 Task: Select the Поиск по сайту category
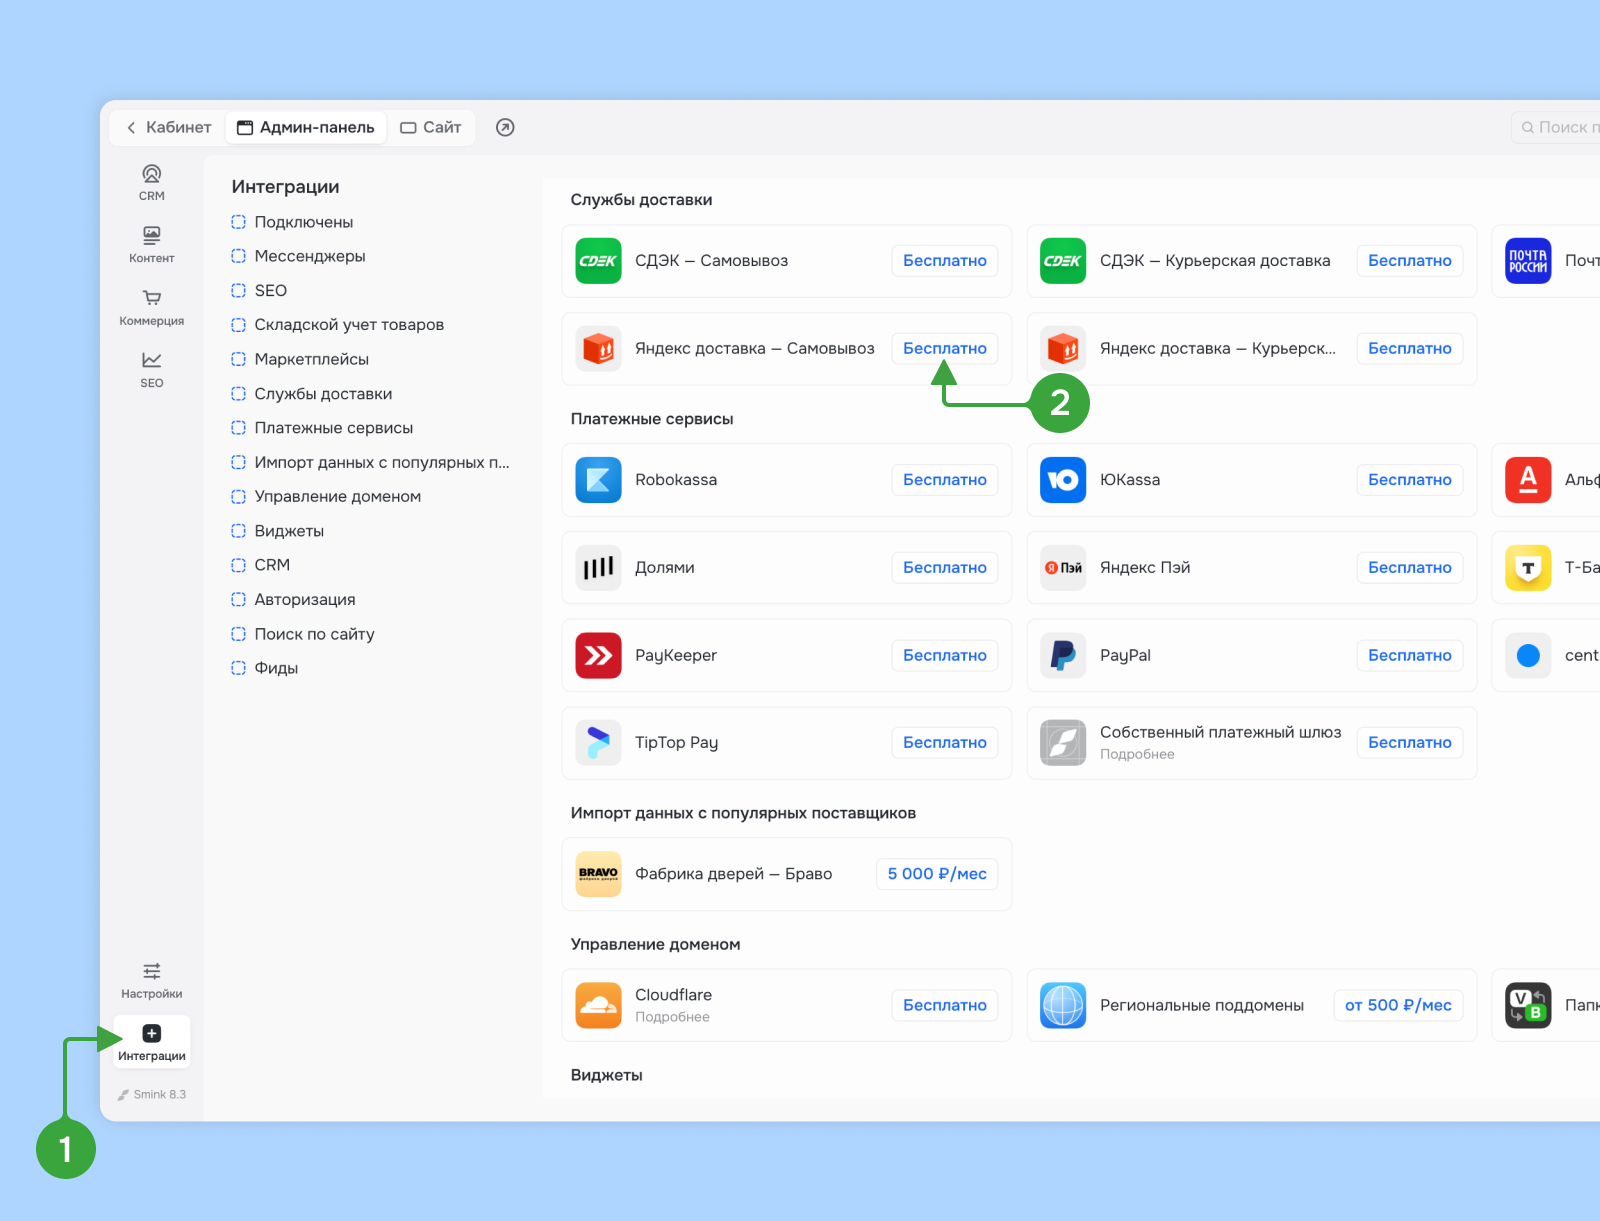pos(303,634)
